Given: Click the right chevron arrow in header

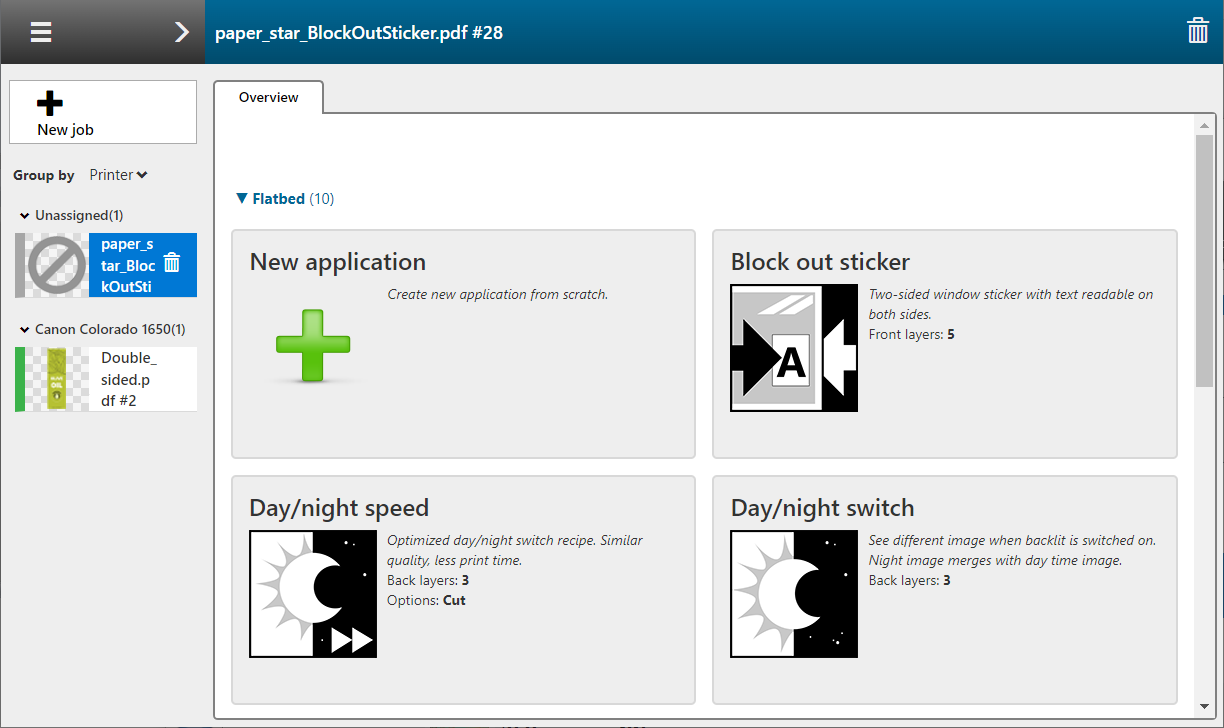Looking at the screenshot, I should tap(181, 32).
